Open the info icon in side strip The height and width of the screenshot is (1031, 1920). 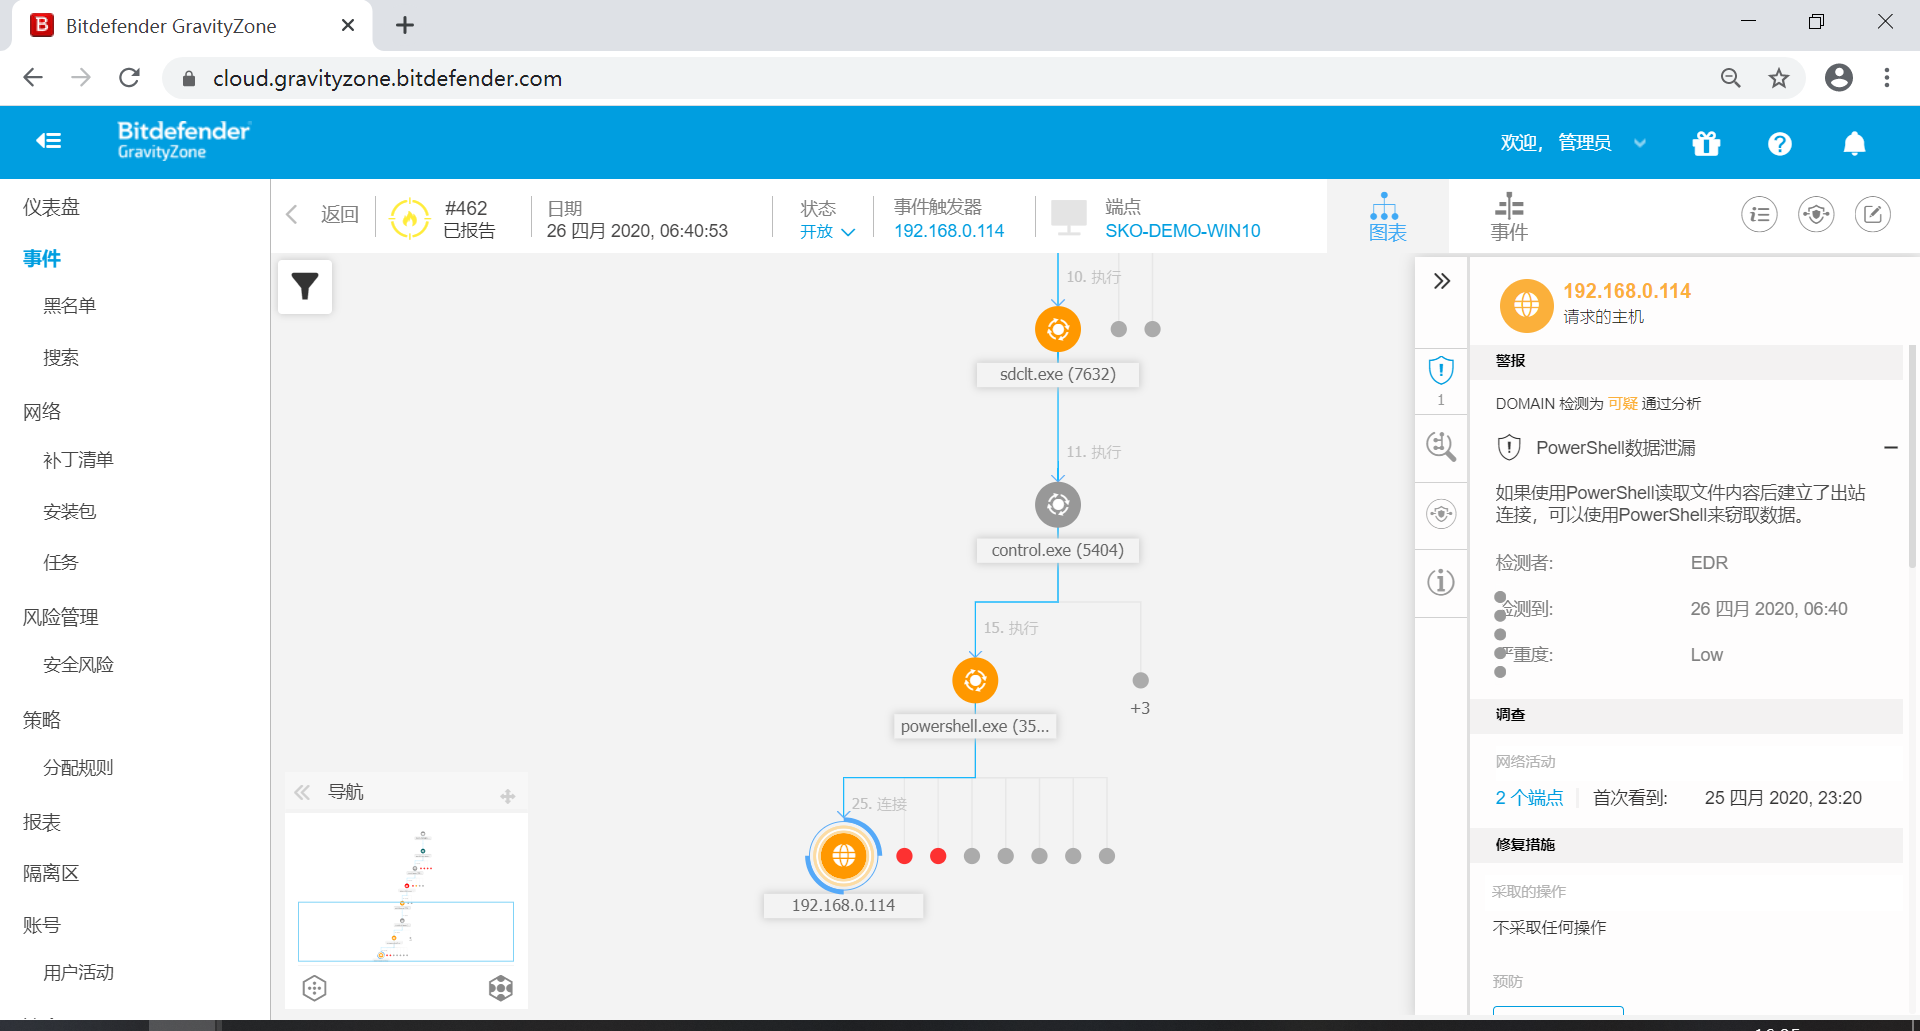(x=1441, y=582)
